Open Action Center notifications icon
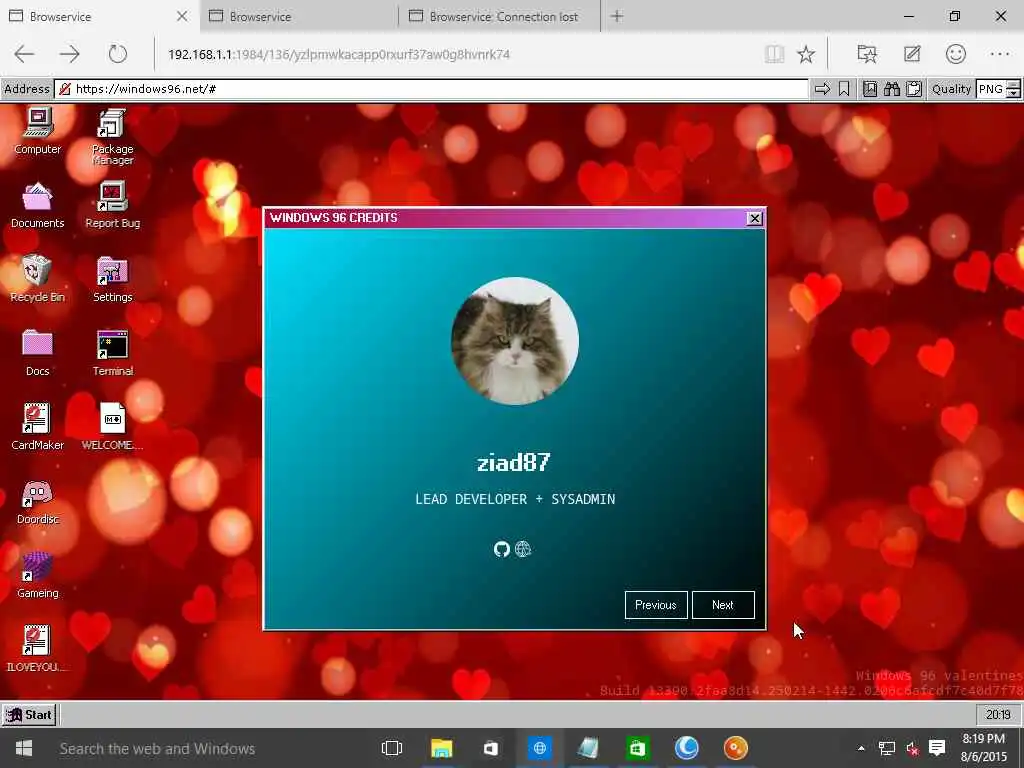 coord(937,748)
